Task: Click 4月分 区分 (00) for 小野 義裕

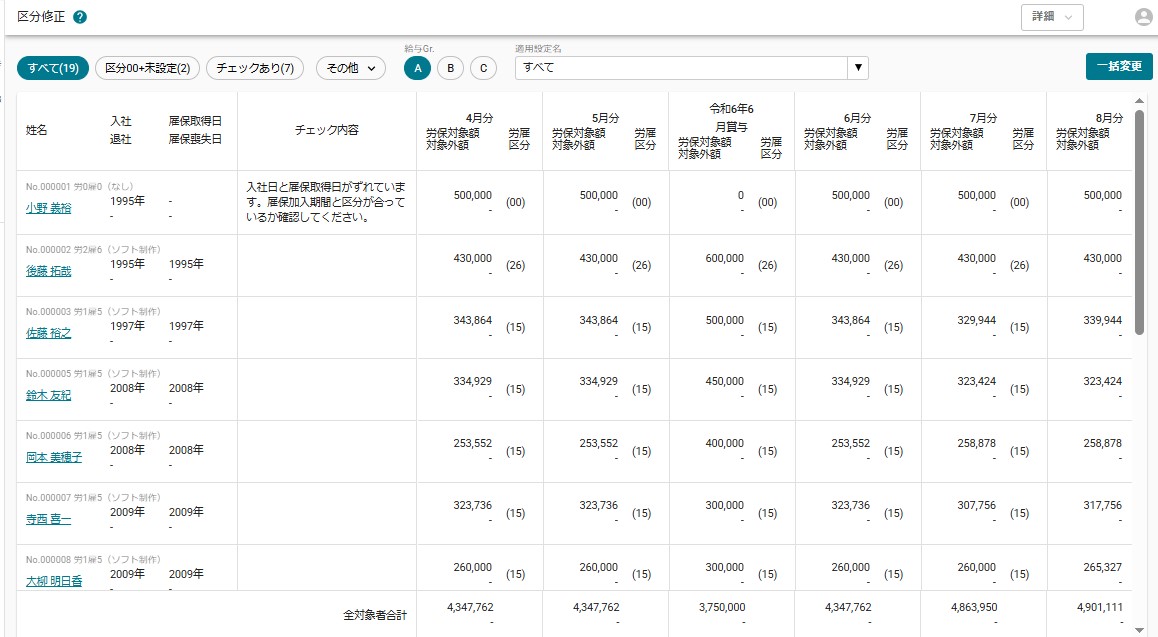Action: coord(515,202)
